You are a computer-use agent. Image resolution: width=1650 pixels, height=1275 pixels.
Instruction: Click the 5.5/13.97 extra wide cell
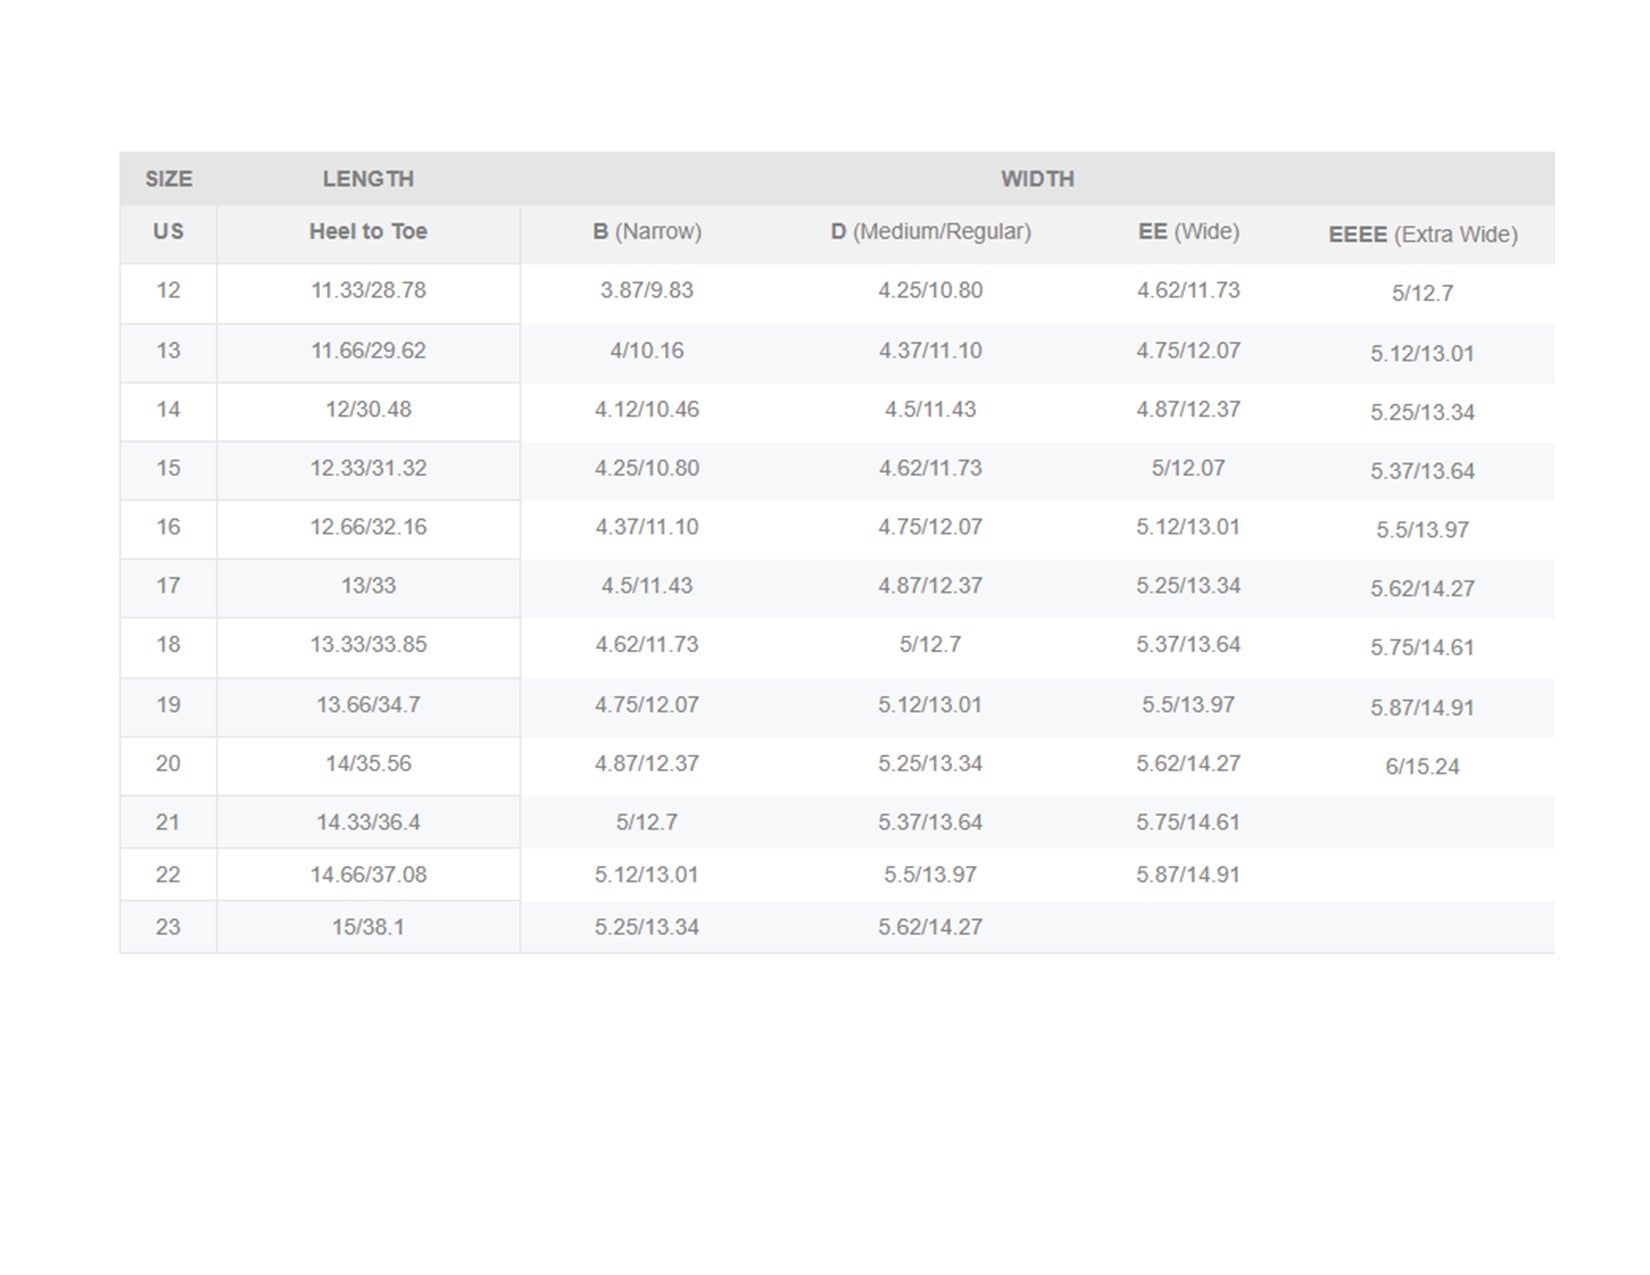tap(1422, 530)
